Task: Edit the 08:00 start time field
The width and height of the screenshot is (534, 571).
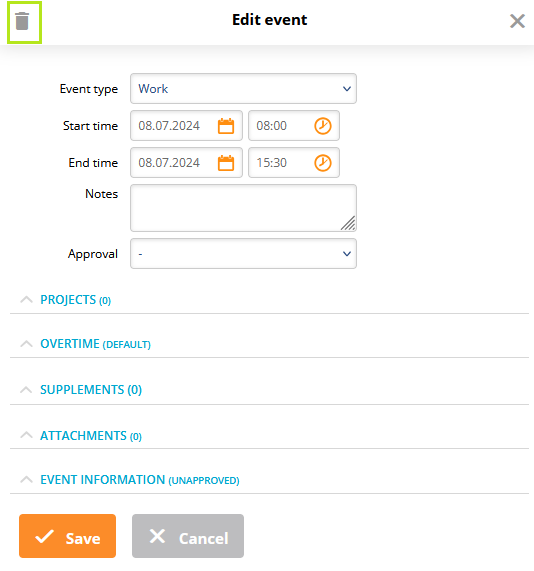Action: pos(294,126)
